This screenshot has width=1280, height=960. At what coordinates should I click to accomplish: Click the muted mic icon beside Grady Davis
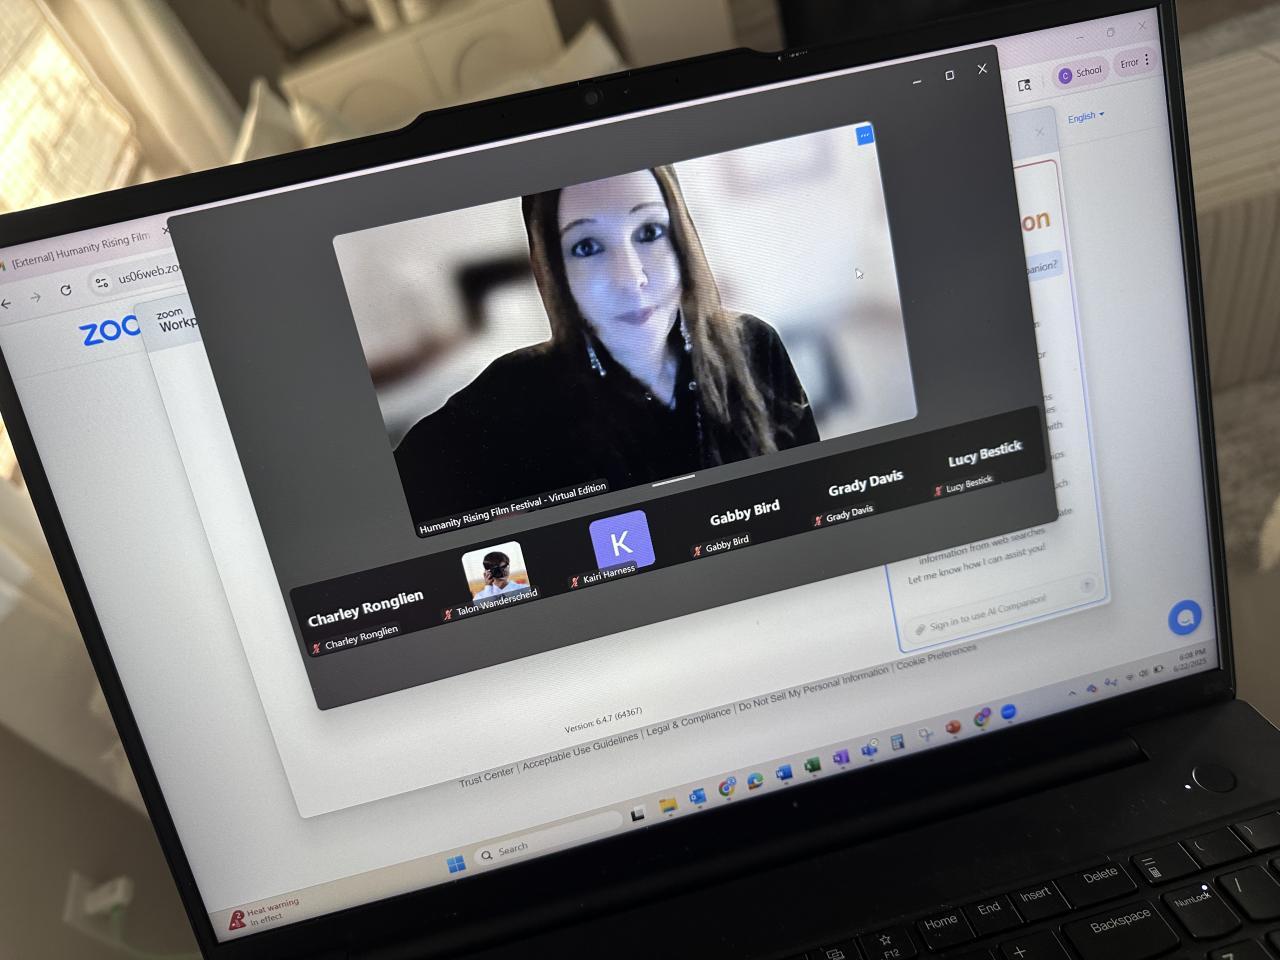pyautogui.click(x=818, y=520)
